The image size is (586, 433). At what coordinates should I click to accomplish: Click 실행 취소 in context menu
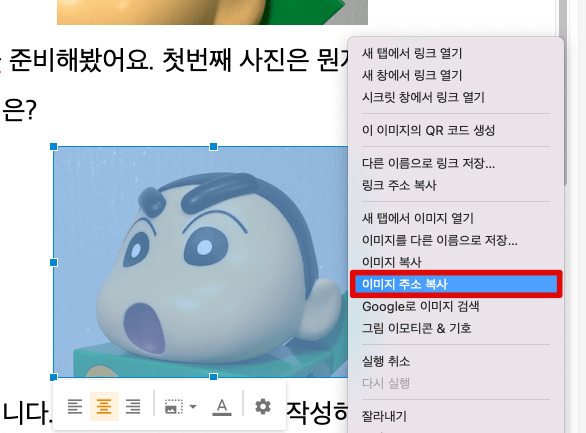[386, 361]
